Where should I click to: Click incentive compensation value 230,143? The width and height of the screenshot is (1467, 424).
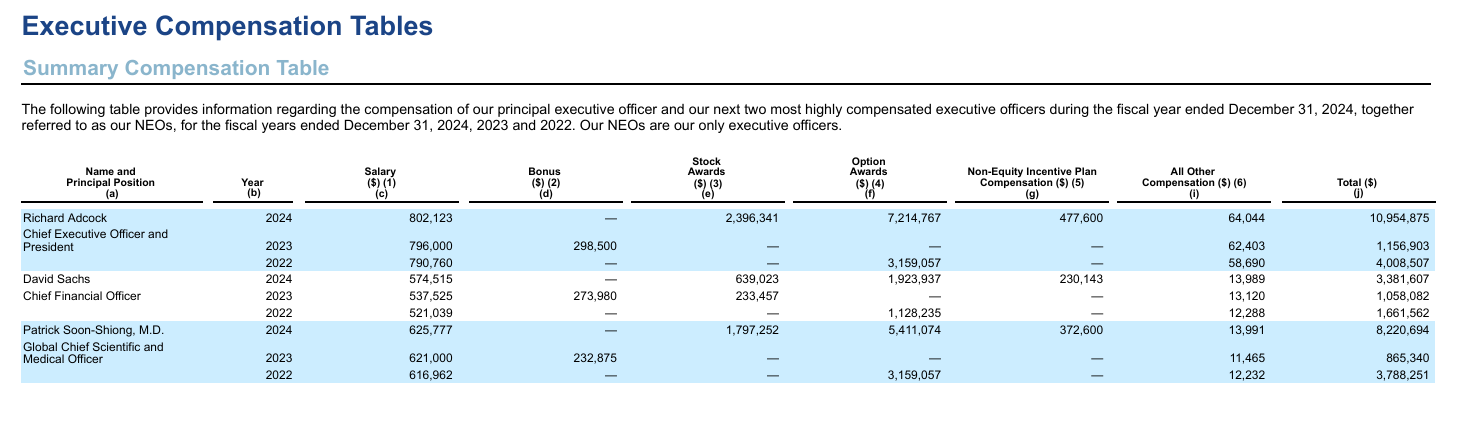point(1081,280)
